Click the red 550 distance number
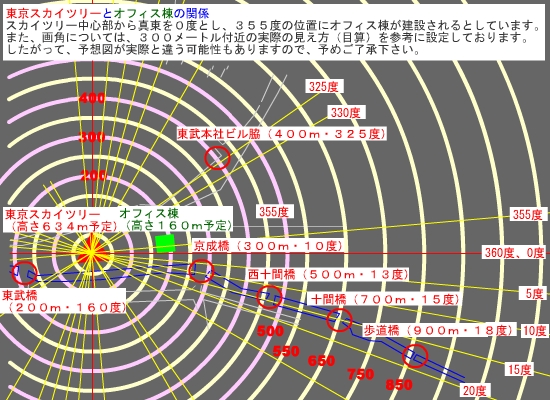 [x=286, y=351]
